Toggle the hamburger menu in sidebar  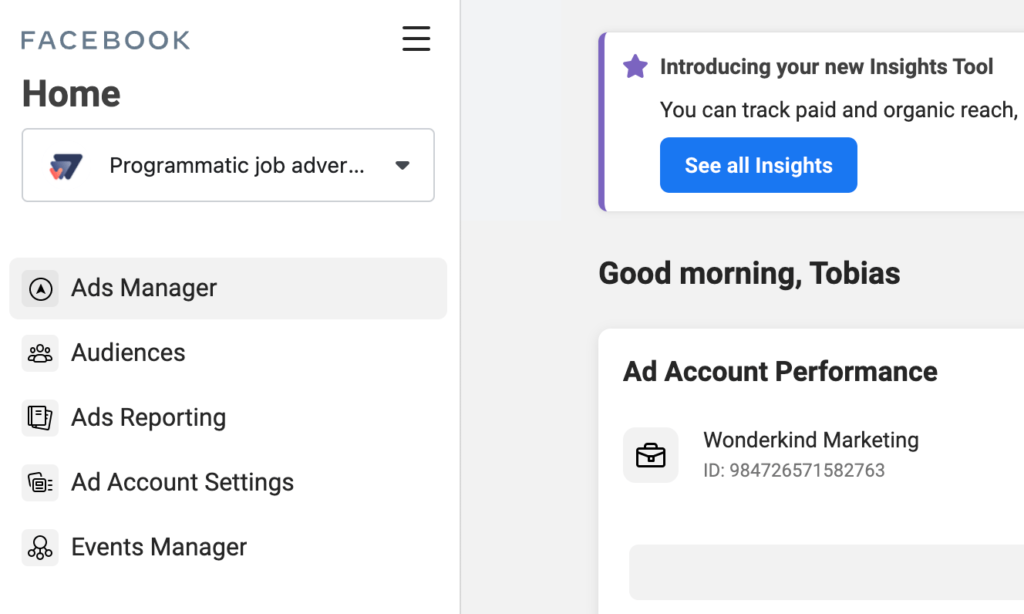[416, 39]
